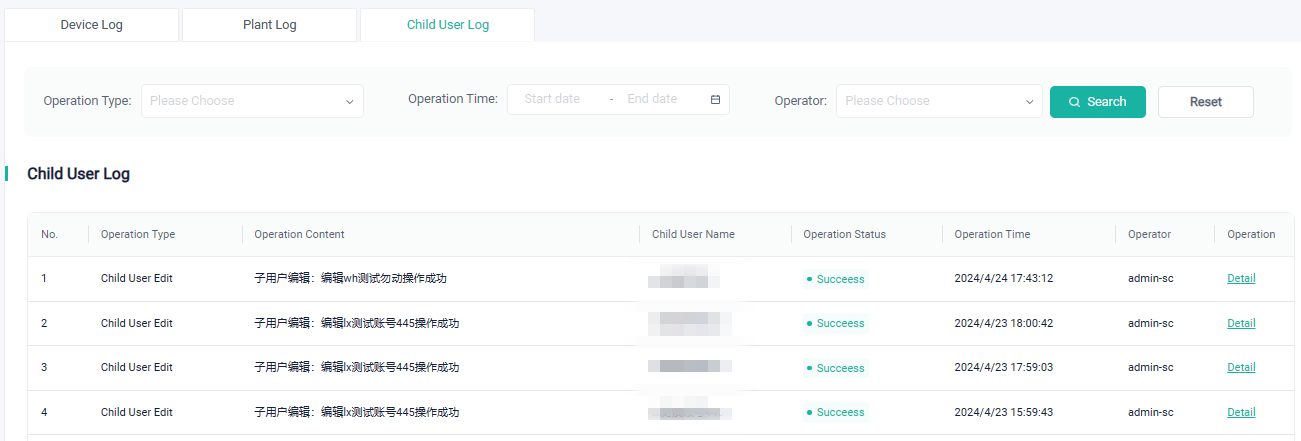Select the time 2024/4/23 17:59:03

[x=1003, y=367]
